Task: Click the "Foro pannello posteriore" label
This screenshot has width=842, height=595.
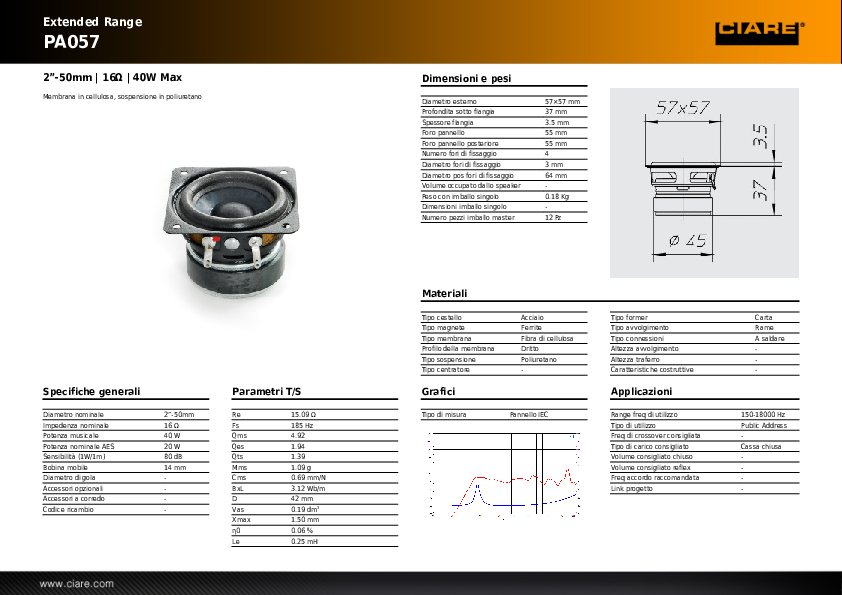Action: coord(460,143)
